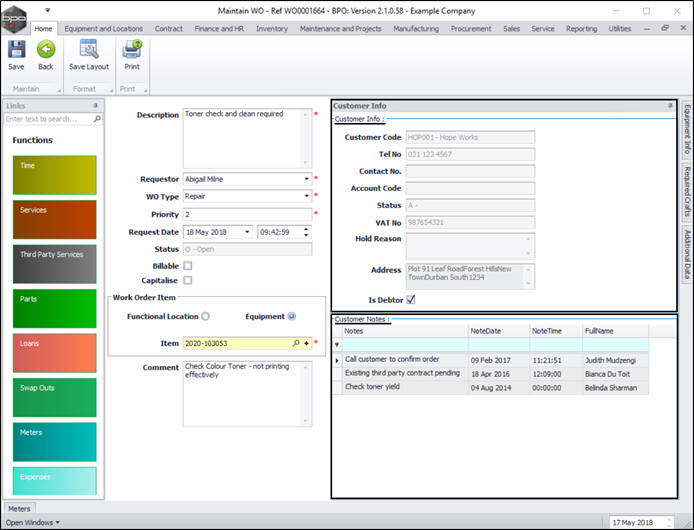Restore the inner document window
The image size is (694, 530).
click(x=665, y=28)
